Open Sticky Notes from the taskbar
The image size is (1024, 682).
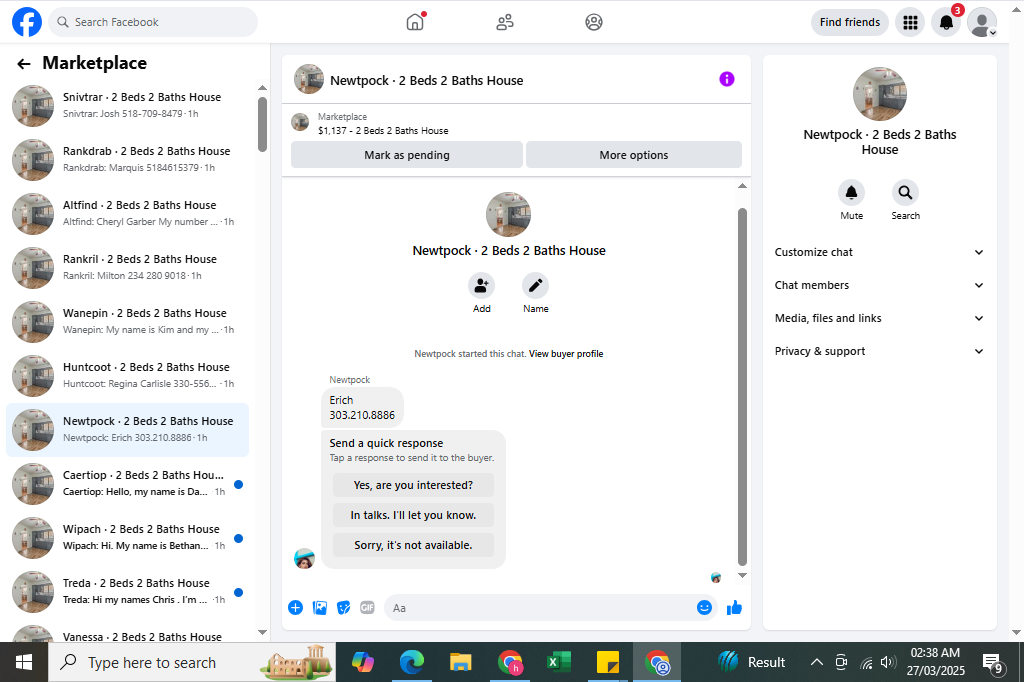[608, 662]
